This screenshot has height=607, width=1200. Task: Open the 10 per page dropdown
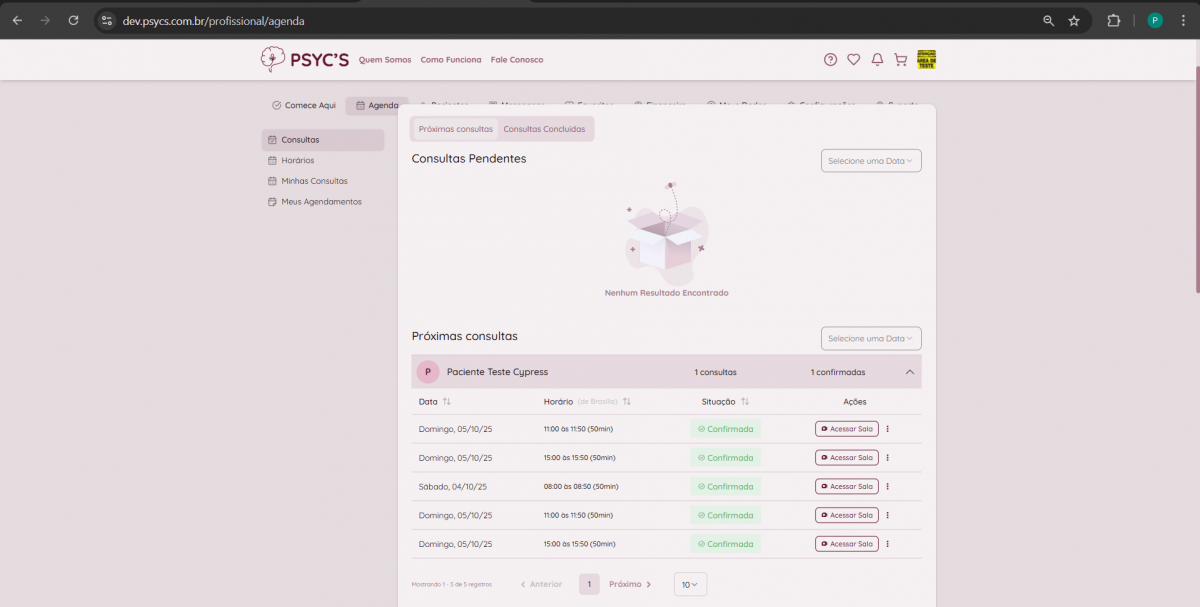[690, 584]
